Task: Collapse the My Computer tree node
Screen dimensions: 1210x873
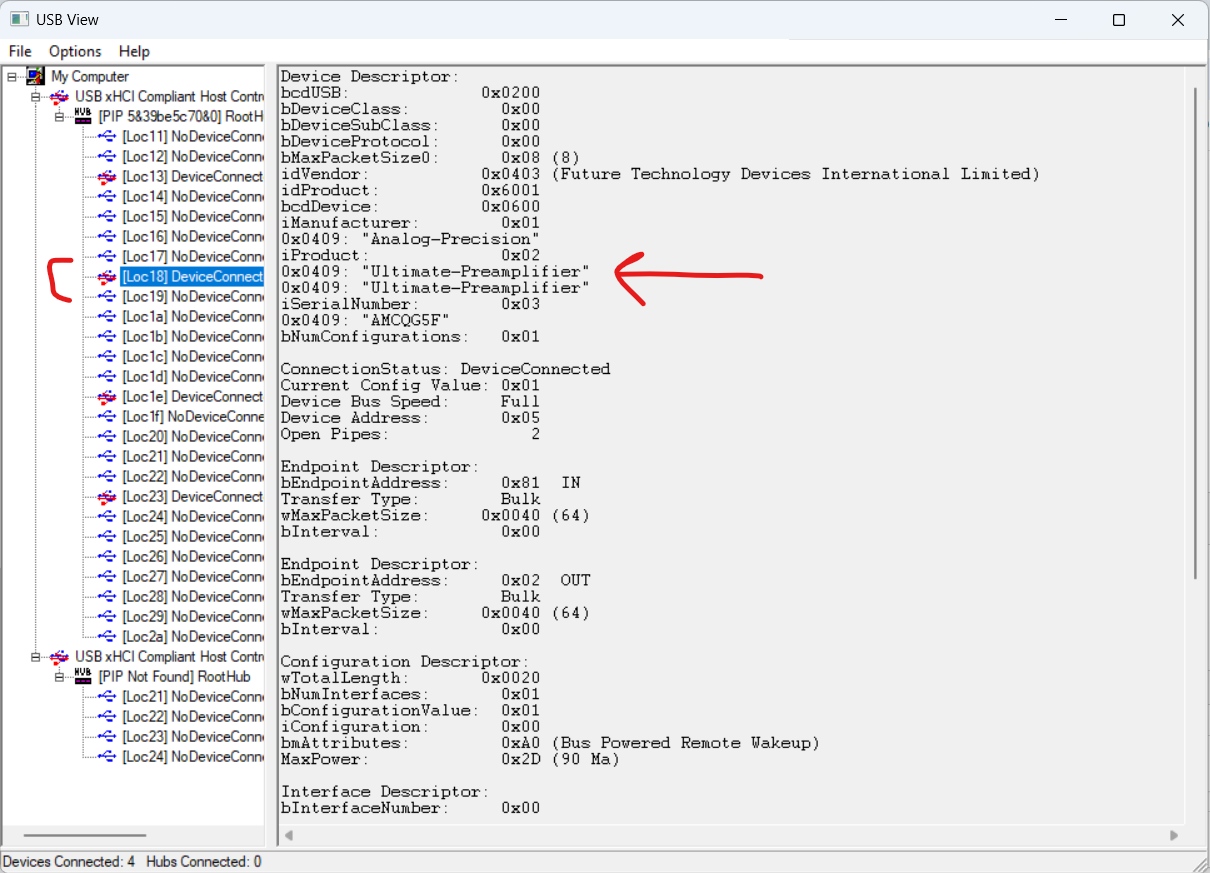Action: point(12,77)
